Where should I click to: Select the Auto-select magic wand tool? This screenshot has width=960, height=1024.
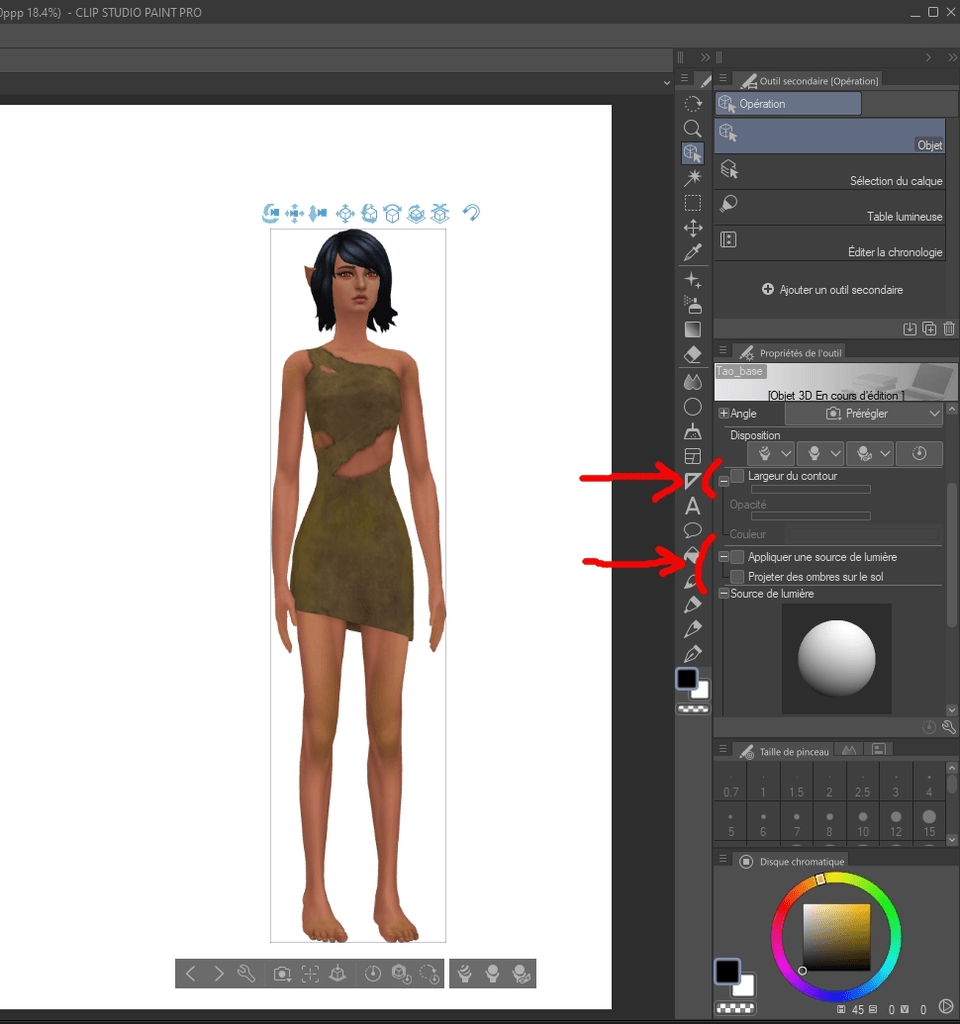(x=692, y=177)
